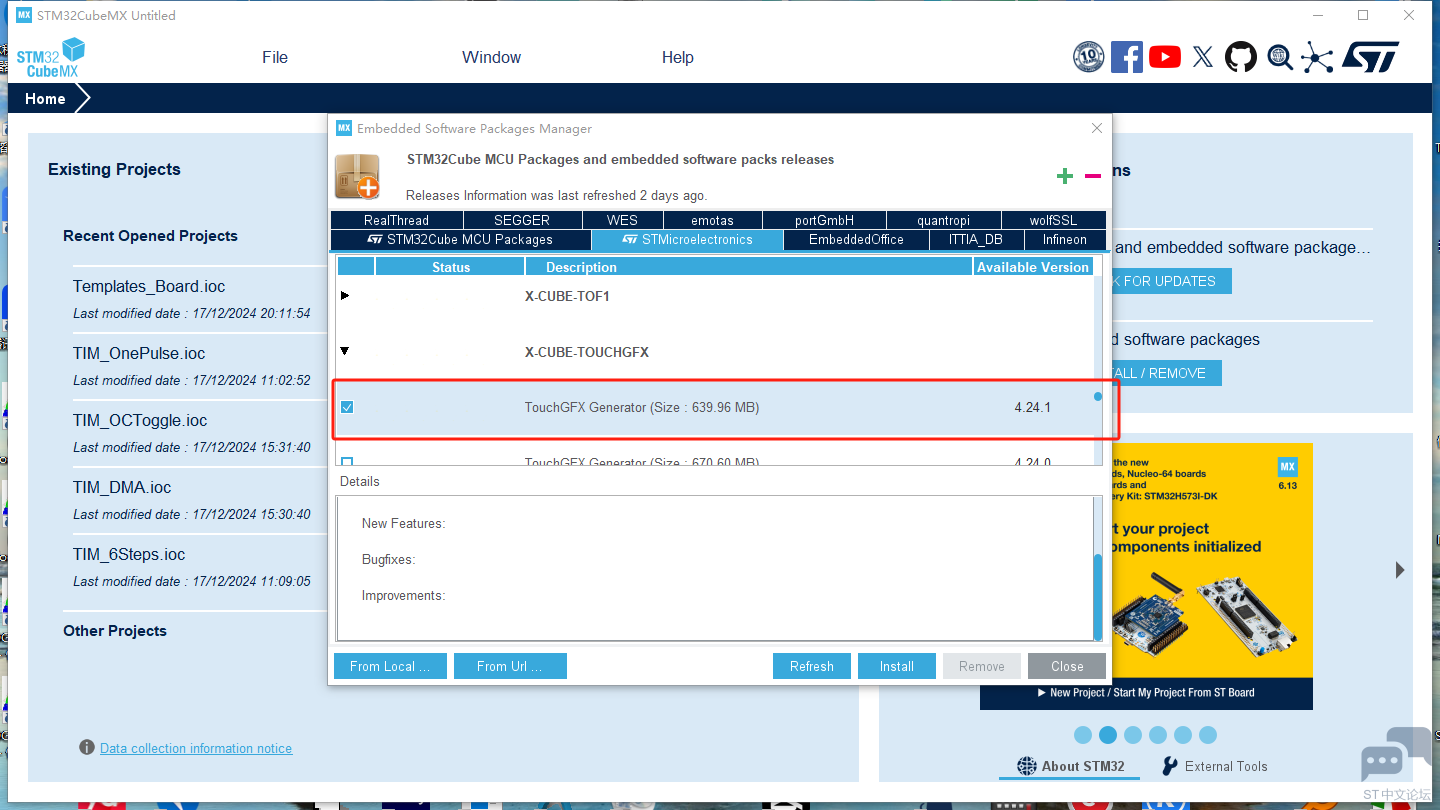Open recent project TIM_OCToggle.ioc
The width and height of the screenshot is (1440, 810).
pos(140,420)
